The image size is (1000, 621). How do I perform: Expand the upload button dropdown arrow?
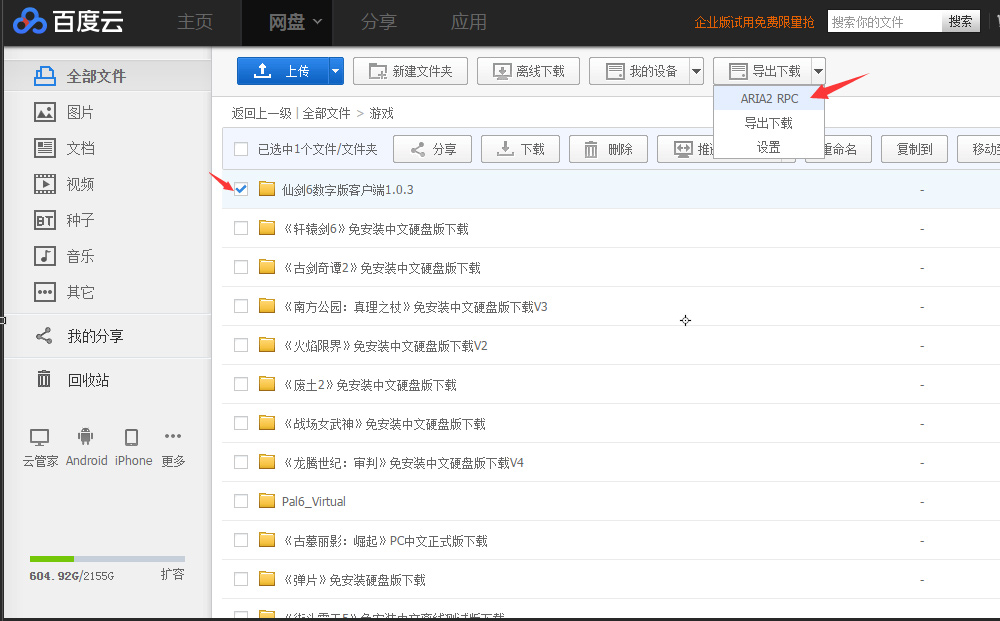pos(336,71)
